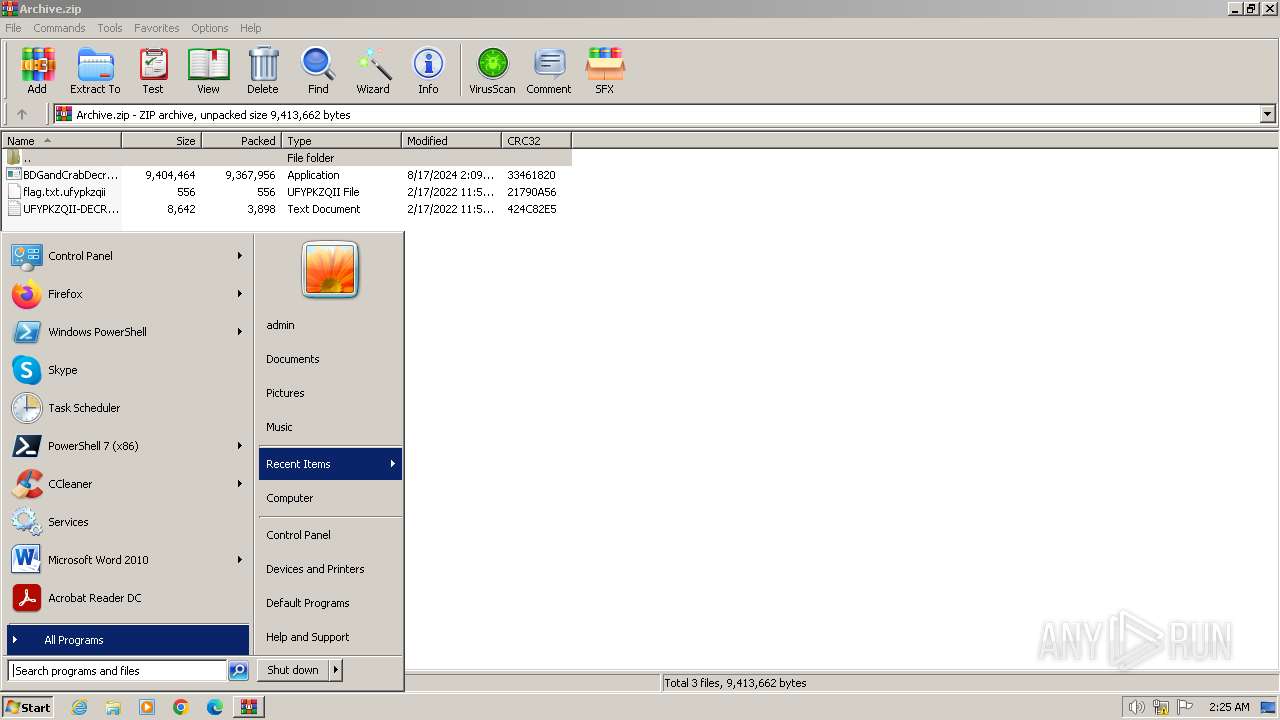Open Help and Support
The height and width of the screenshot is (720, 1280).
pyautogui.click(x=330, y=637)
